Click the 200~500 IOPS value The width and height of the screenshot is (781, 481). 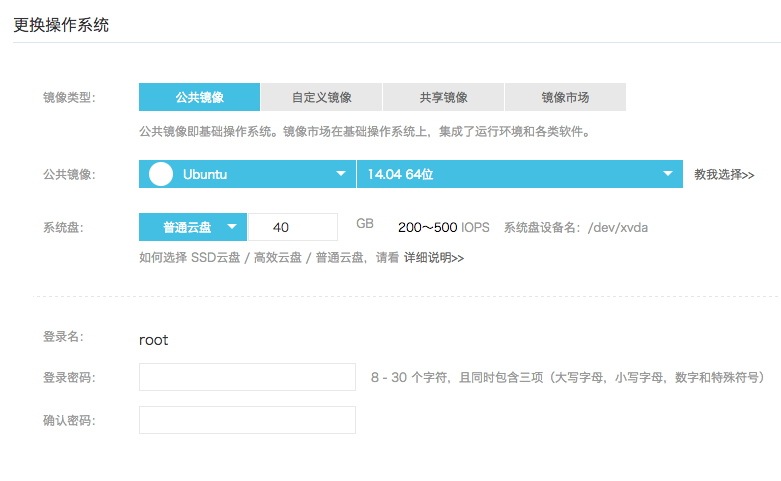(443, 228)
